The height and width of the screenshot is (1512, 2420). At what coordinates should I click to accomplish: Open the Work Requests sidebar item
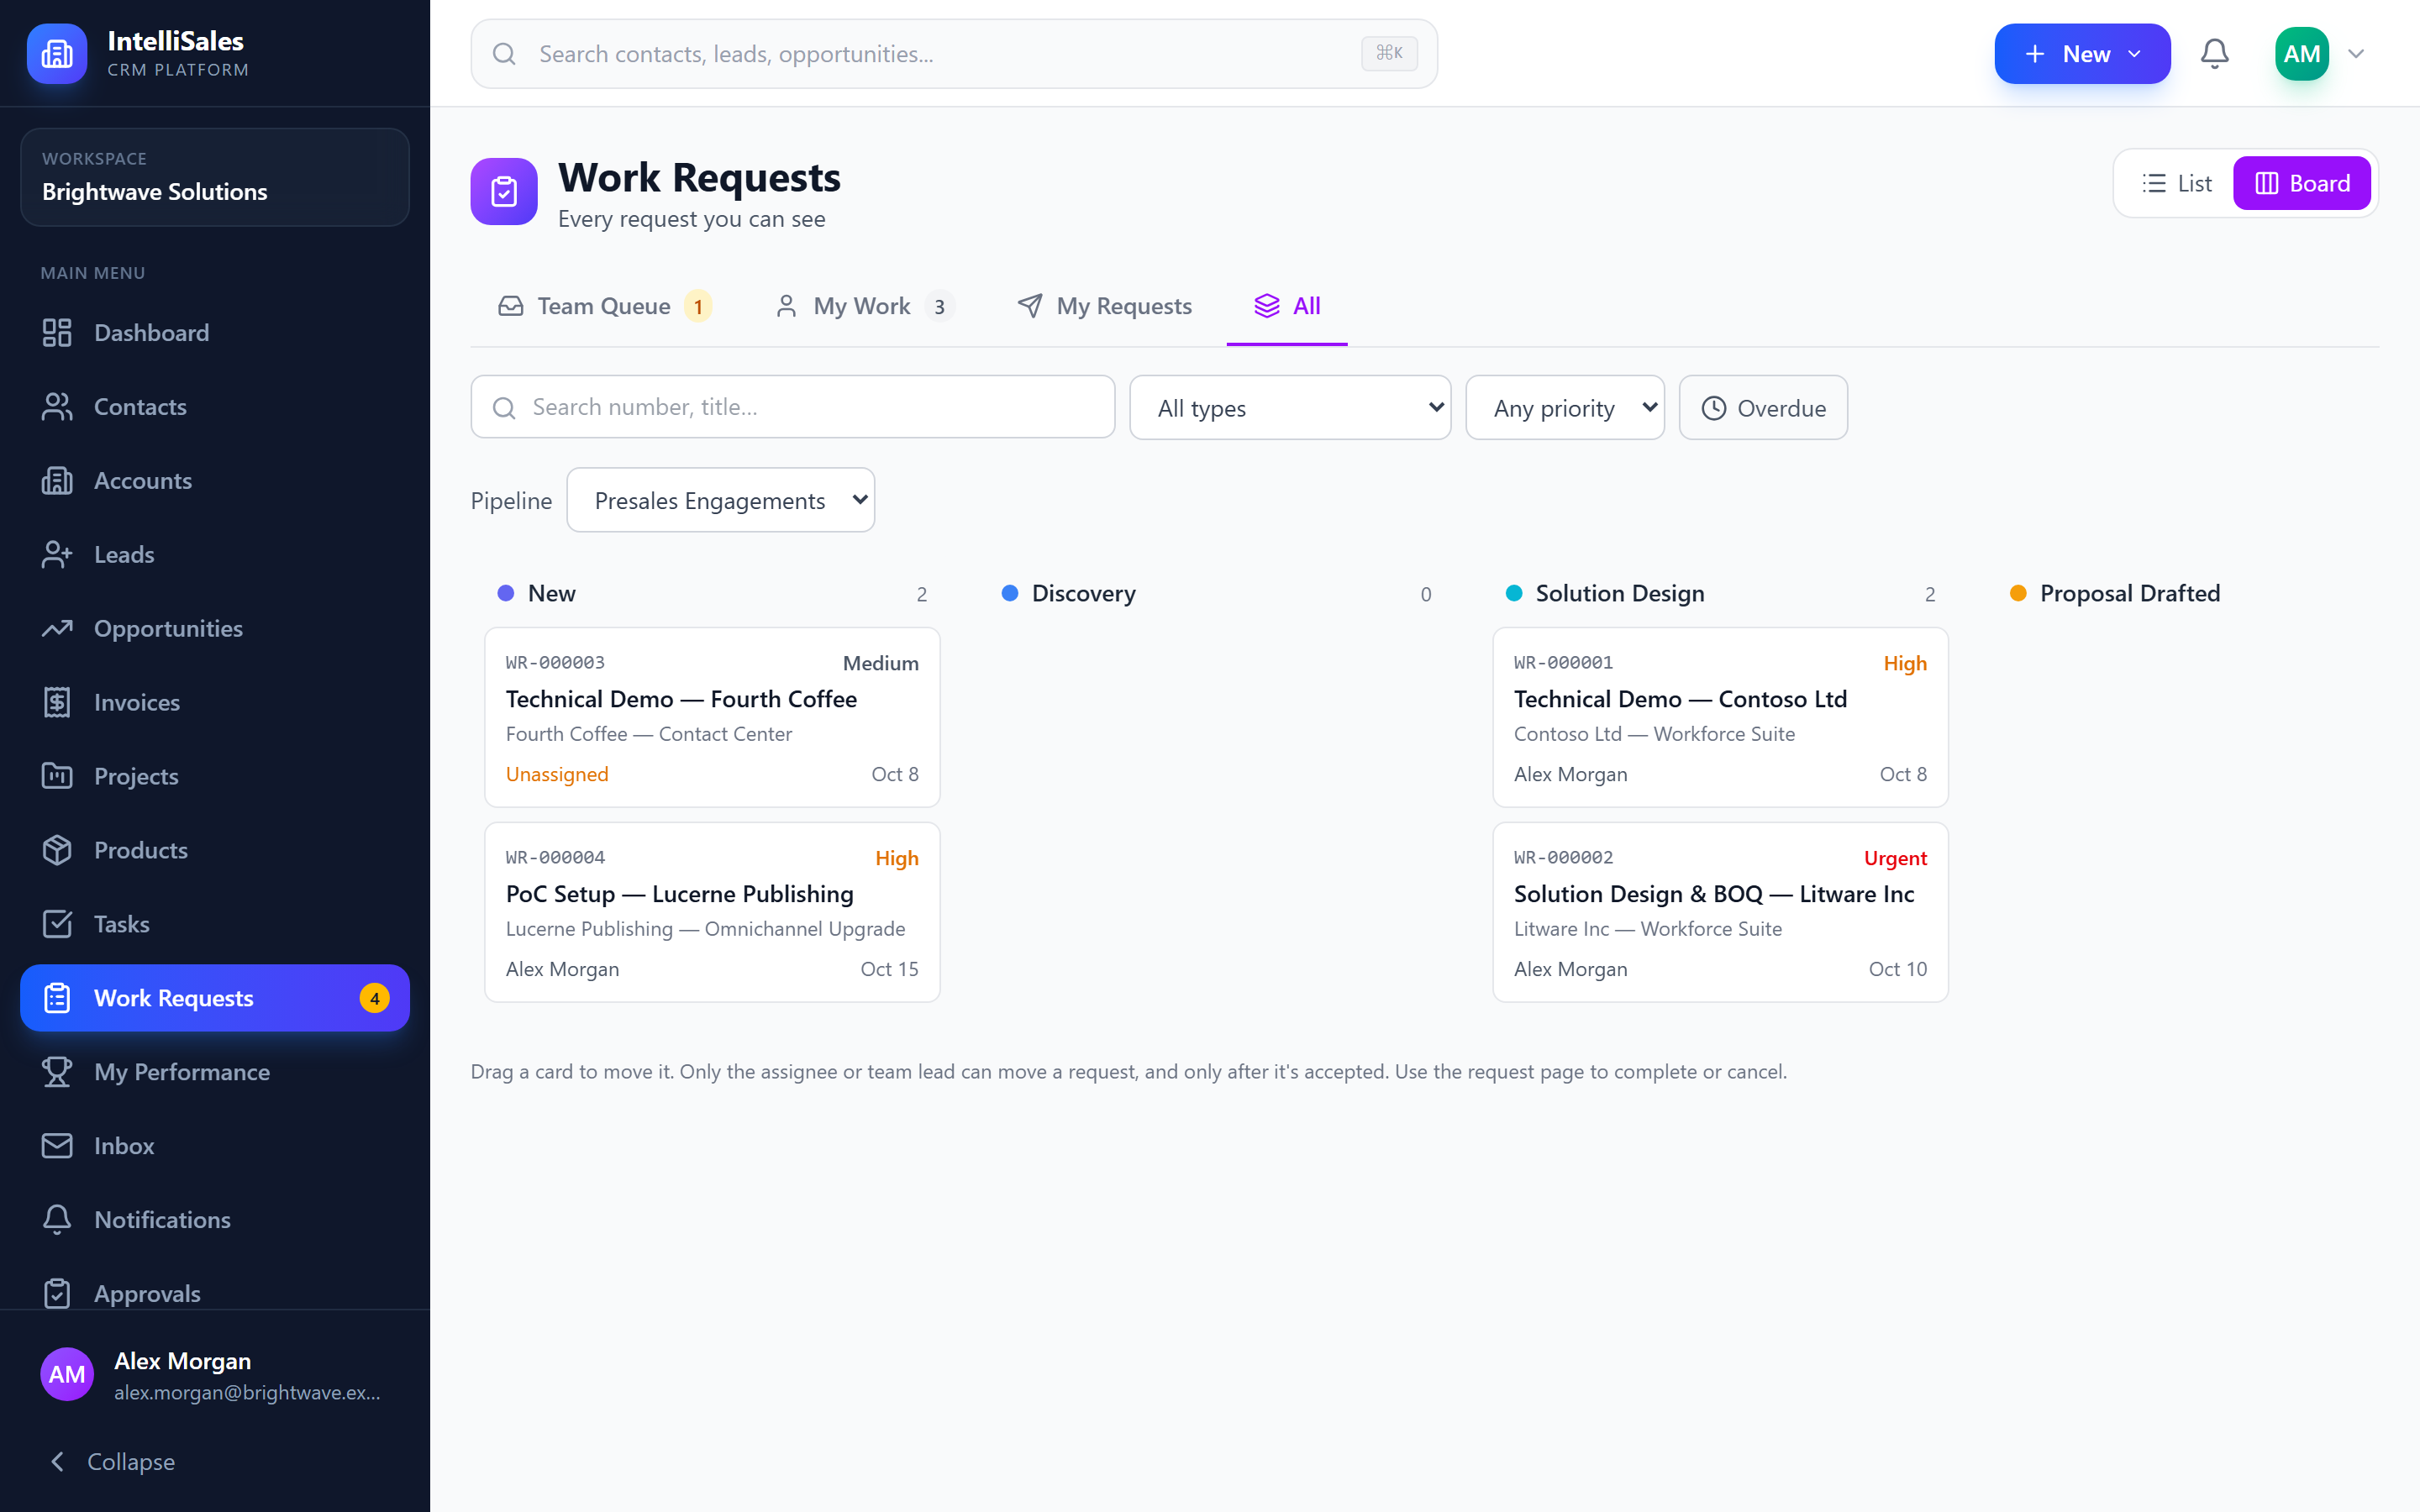[215, 998]
